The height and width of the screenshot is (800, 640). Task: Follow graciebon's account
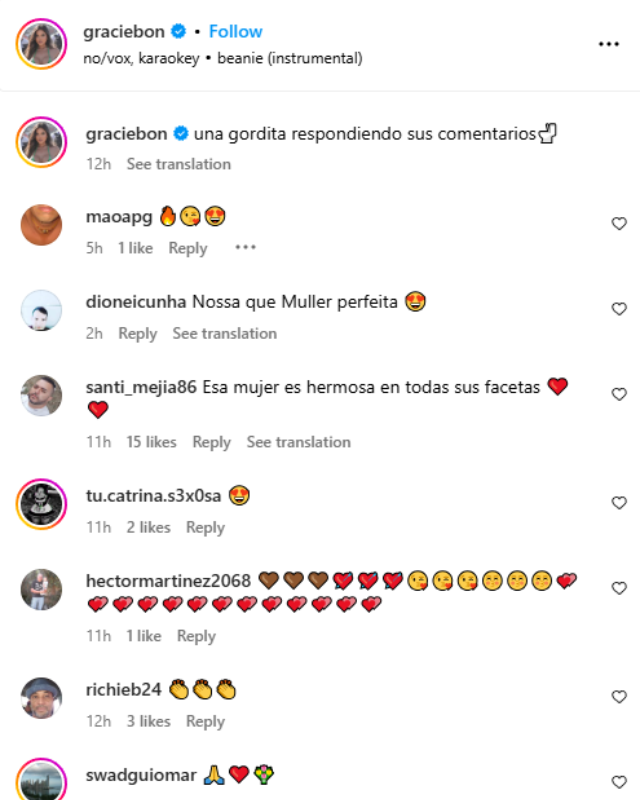click(x=235, y=32)
